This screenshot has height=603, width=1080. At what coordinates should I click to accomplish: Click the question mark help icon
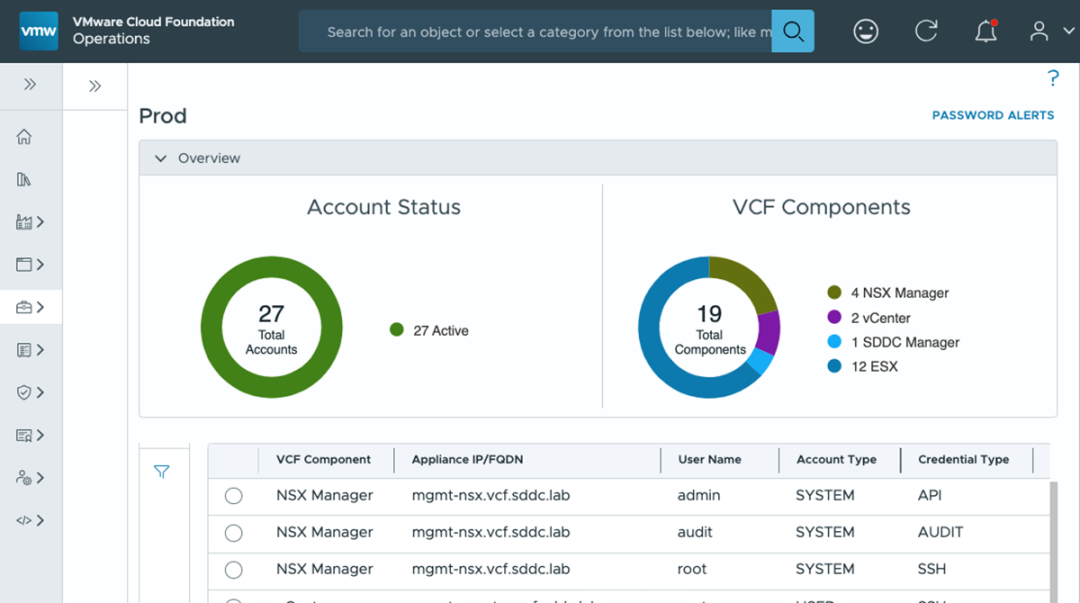point(1053,79)
